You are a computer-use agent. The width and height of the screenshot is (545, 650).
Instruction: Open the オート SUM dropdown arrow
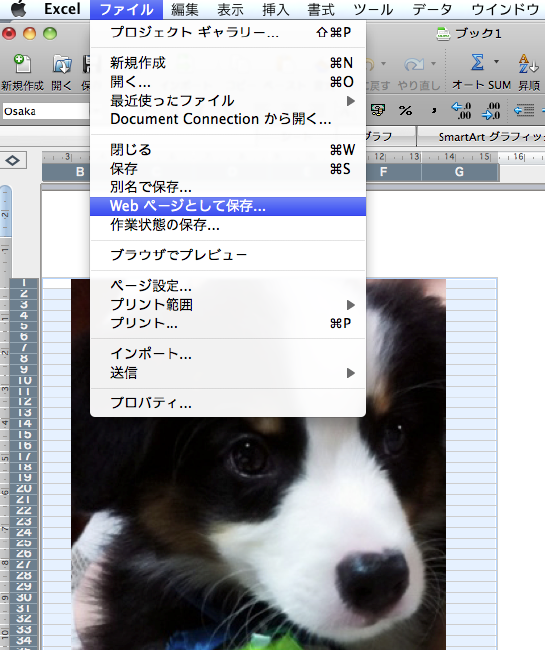(x=496, y=62)
